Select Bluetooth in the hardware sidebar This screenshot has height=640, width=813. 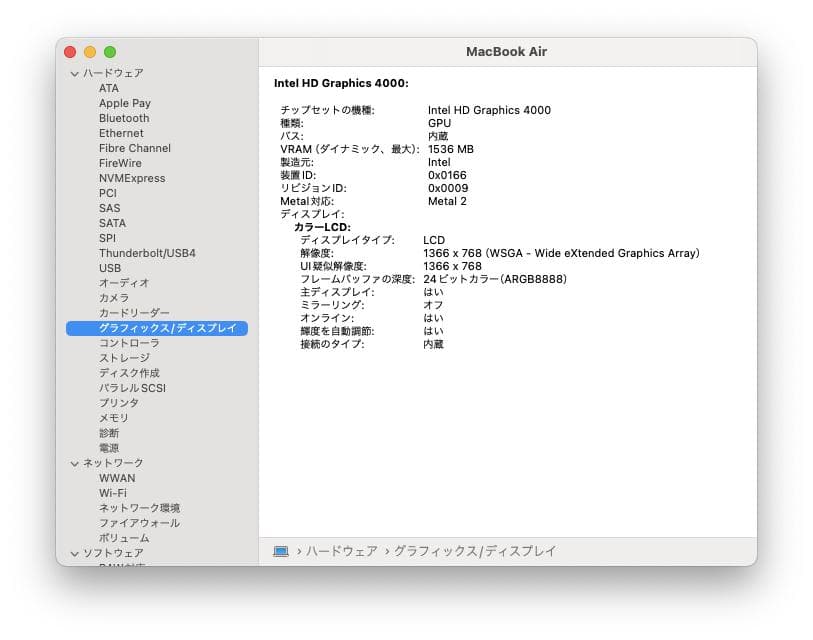tap(123, 118)
